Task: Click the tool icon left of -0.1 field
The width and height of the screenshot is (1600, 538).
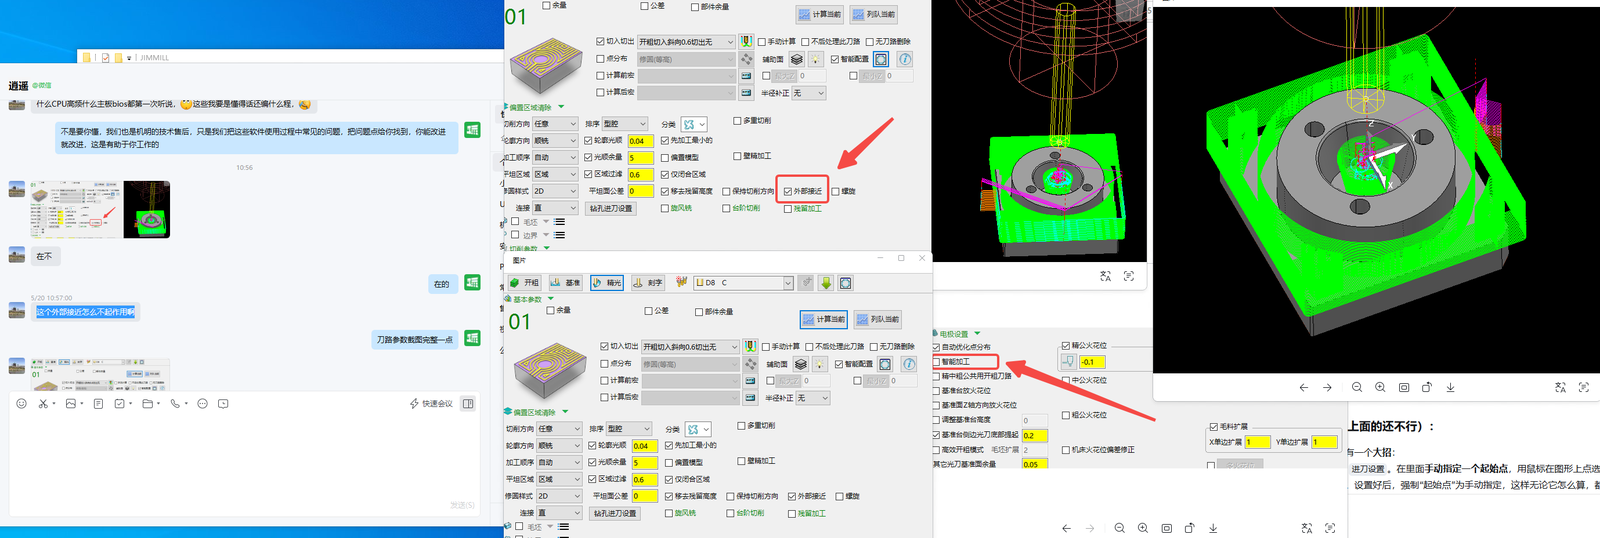Action: [1068, 362]
